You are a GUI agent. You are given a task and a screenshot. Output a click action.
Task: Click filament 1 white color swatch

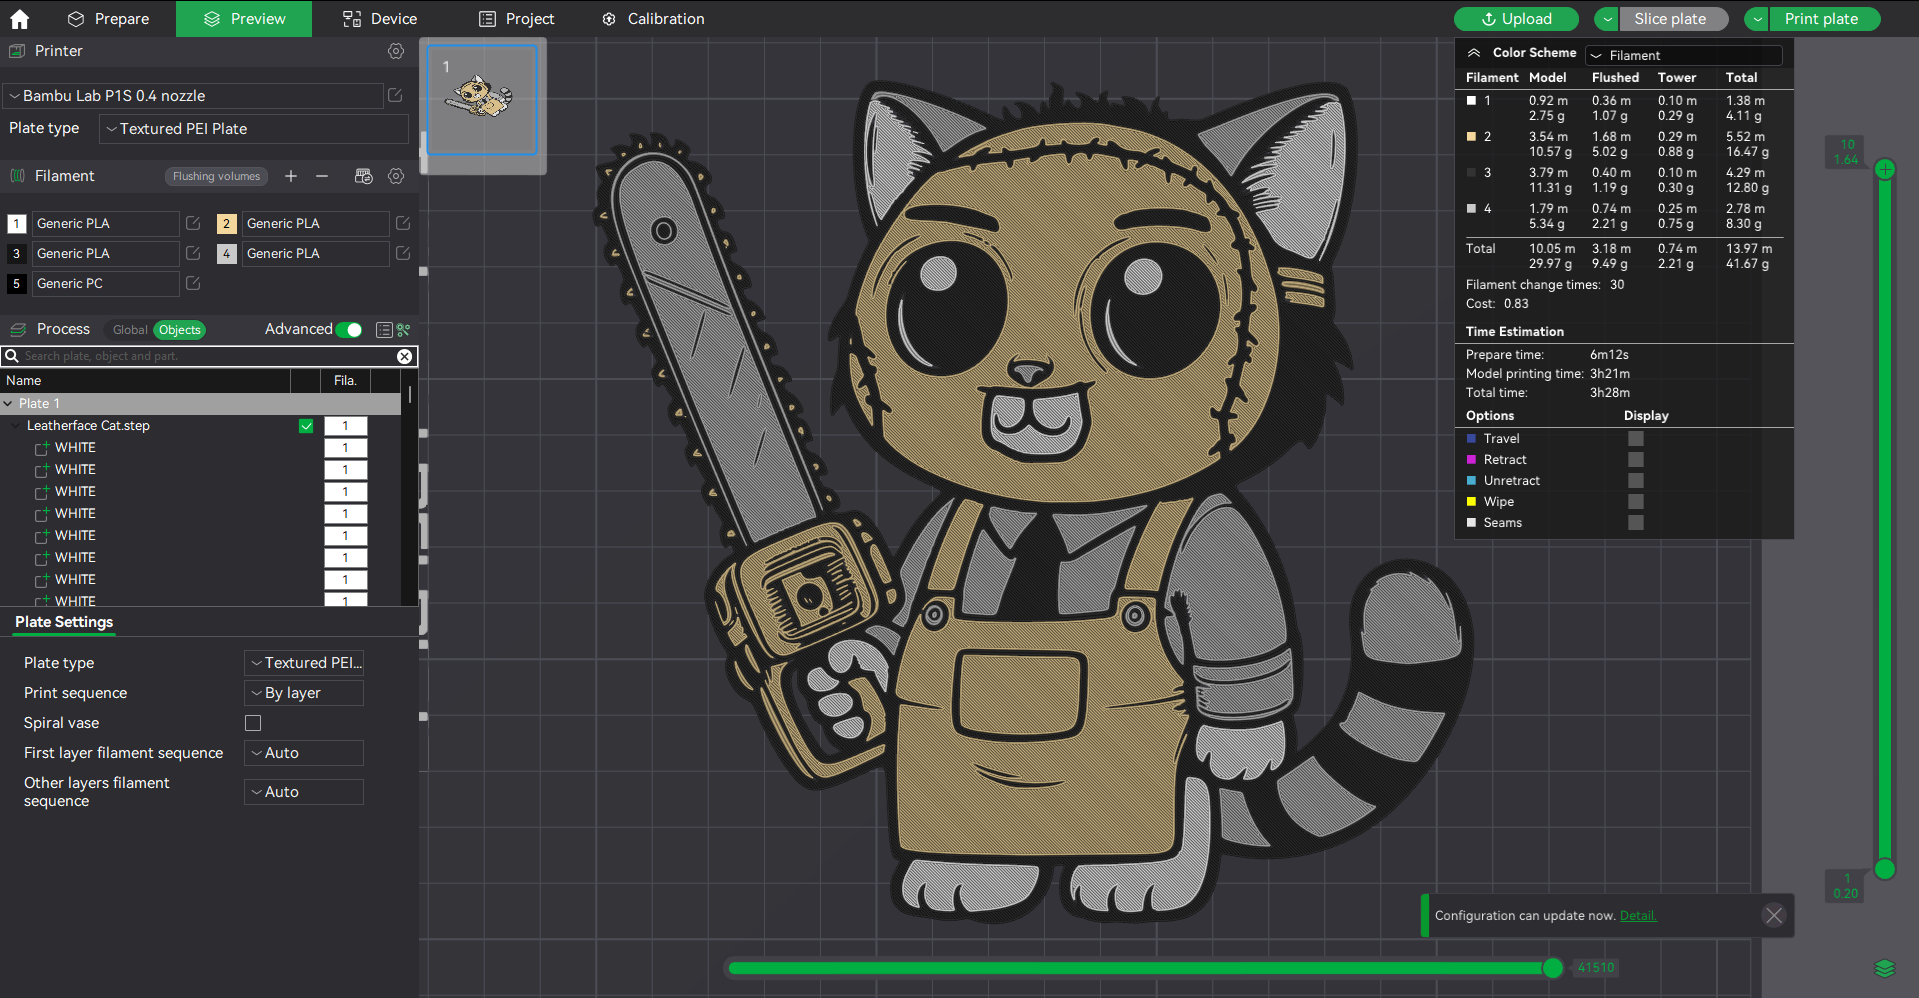[17, 224]
